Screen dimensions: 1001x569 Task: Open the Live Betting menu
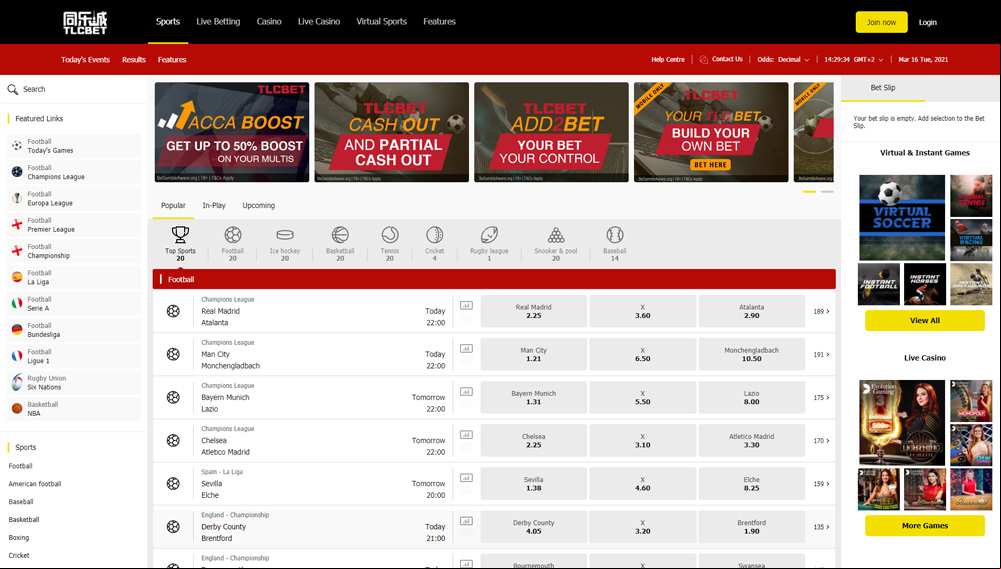coord(218,22)
